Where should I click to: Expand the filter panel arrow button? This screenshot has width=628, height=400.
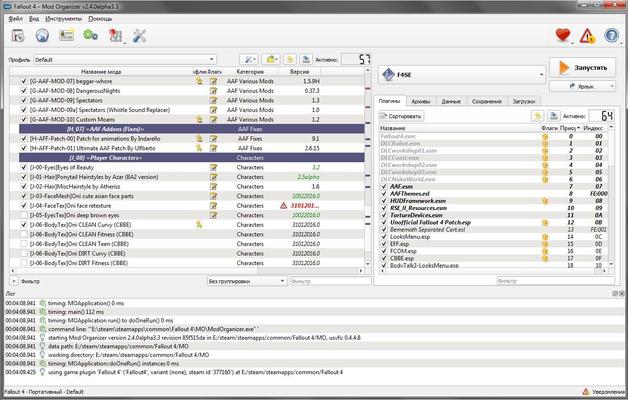(14, 281)
